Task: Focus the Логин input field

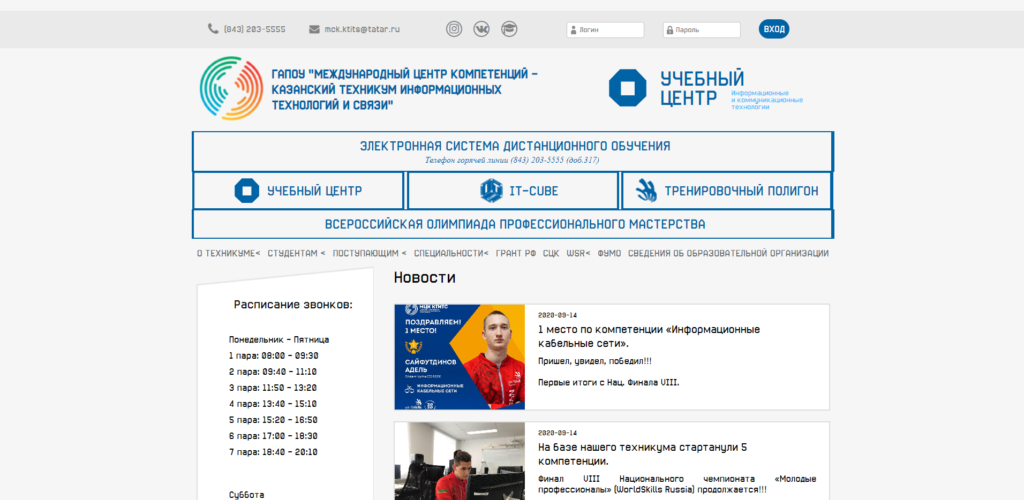Action: [605, 30]
